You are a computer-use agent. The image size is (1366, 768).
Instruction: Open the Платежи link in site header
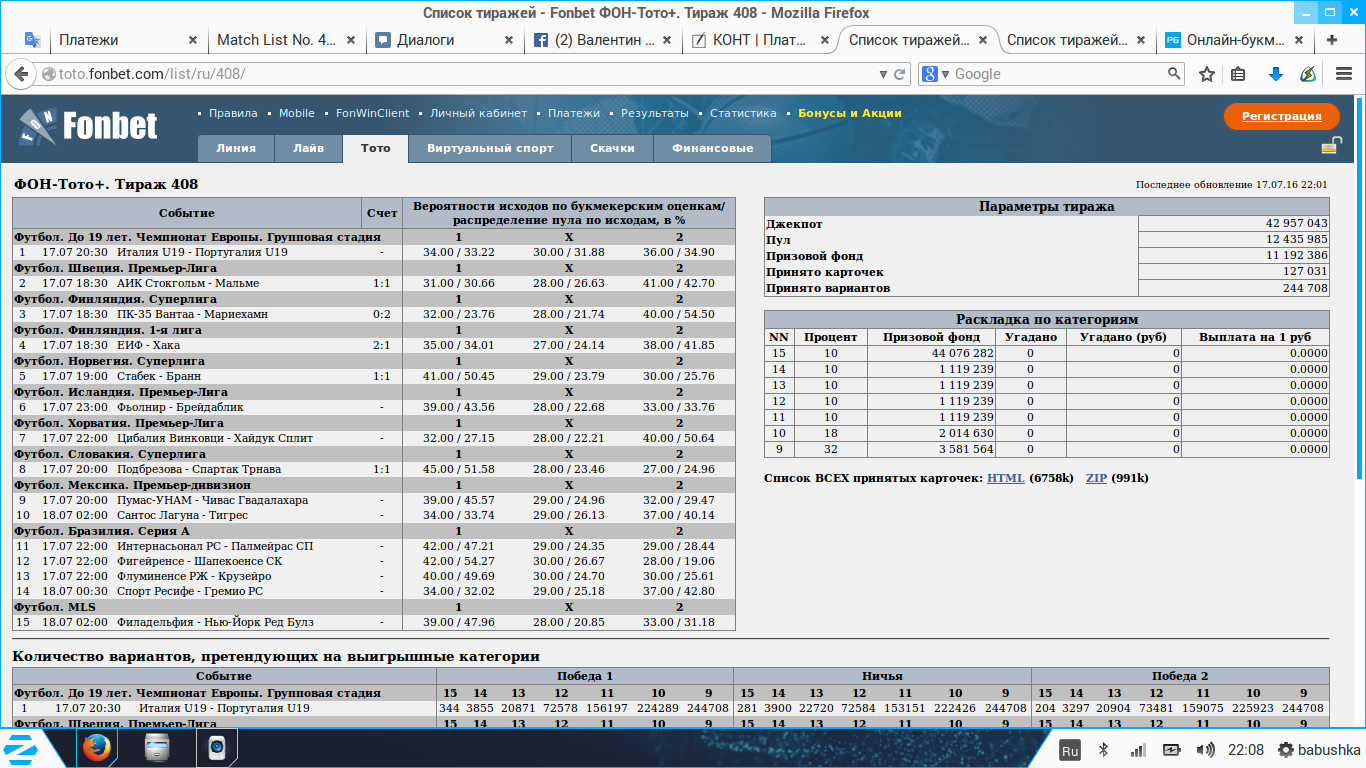click(x=574, y=113)
